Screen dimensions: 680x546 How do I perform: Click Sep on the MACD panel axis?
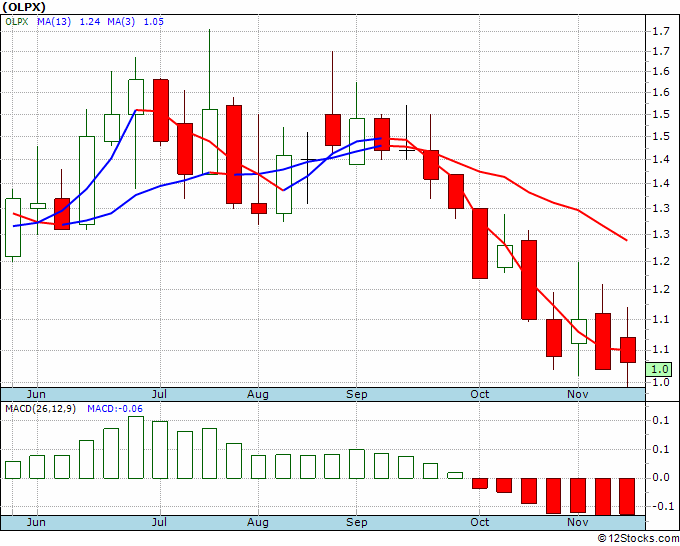pyautogui.click(x=356, y=522)
